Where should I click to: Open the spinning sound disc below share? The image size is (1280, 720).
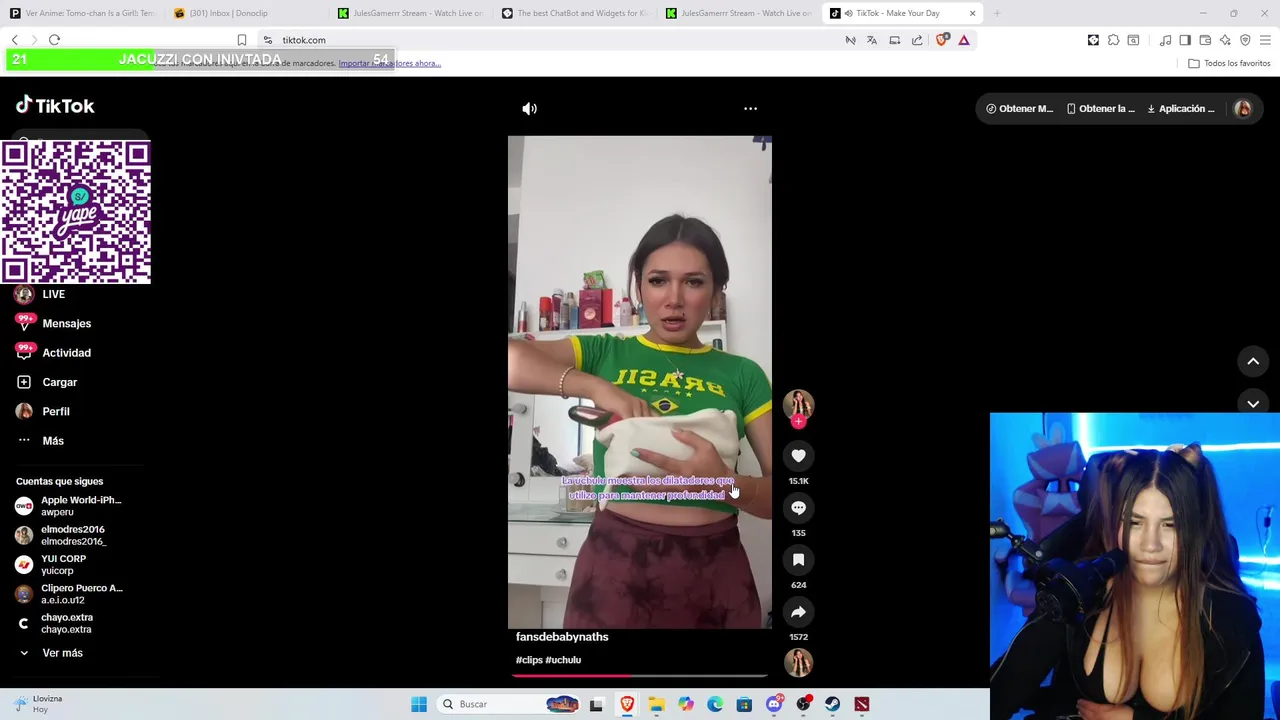pos(798,662)
